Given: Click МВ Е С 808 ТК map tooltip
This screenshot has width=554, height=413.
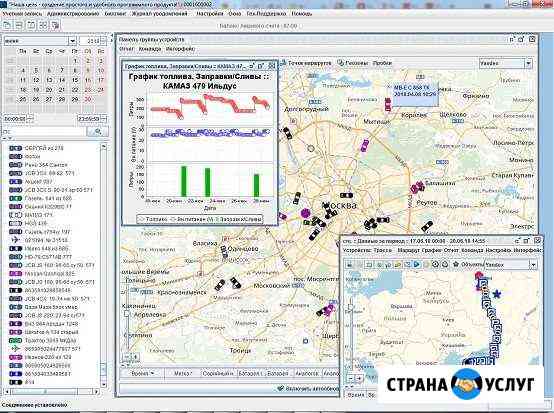Looking at the screenshot, I should (416, 94).
